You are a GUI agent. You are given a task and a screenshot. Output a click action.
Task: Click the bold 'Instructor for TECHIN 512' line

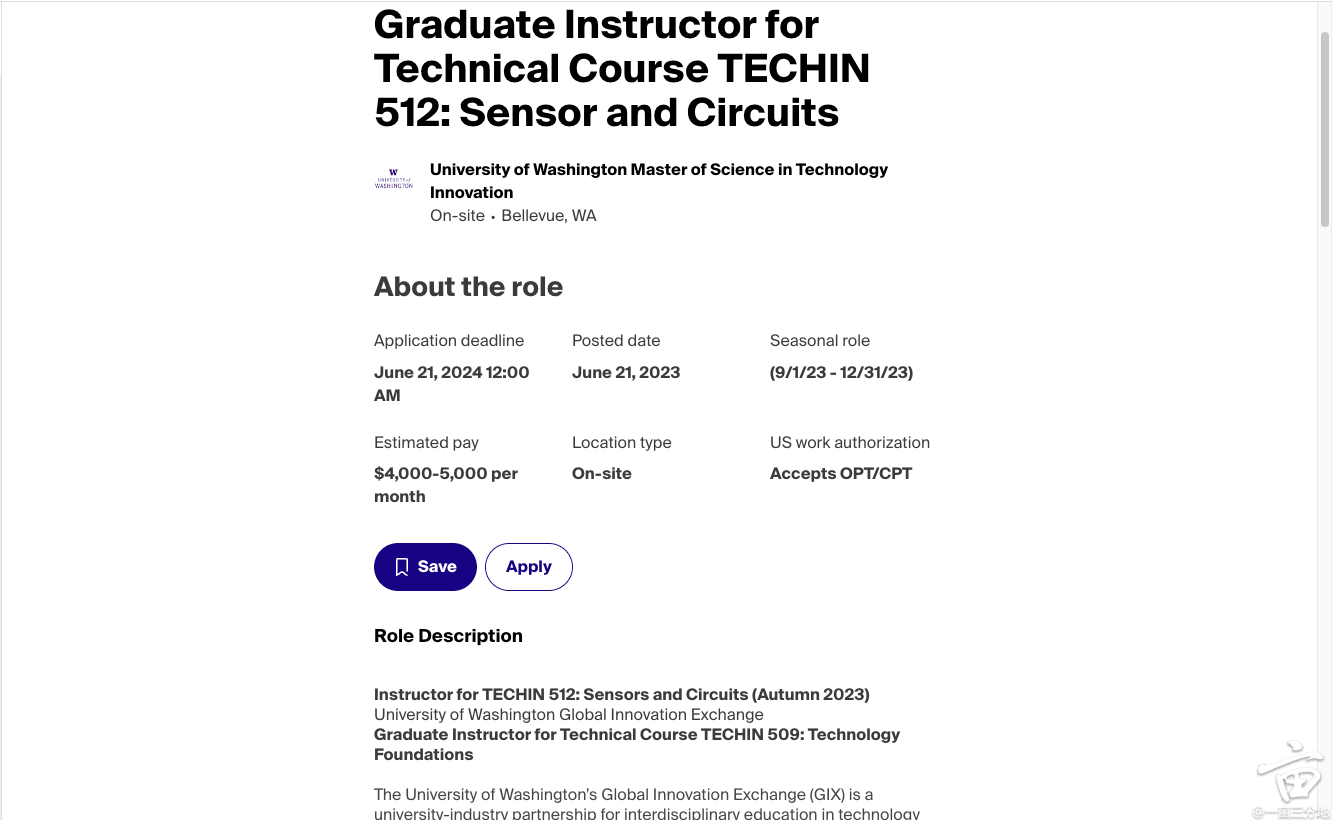point(621,694)
